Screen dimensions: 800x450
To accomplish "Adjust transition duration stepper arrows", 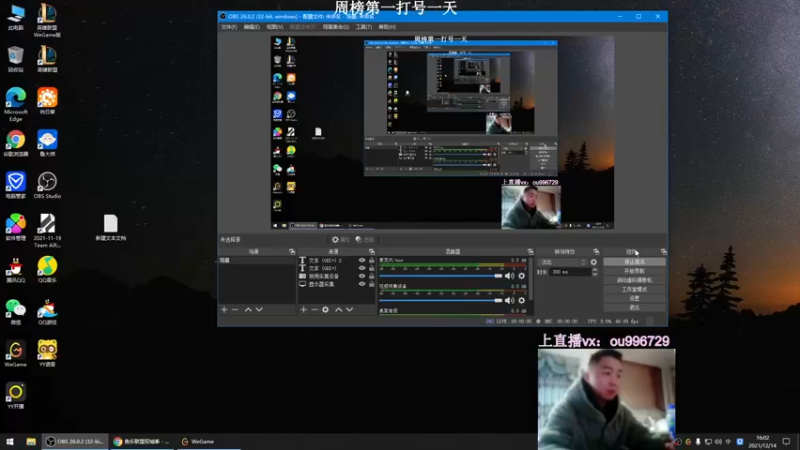I will (x=594, y=272).
